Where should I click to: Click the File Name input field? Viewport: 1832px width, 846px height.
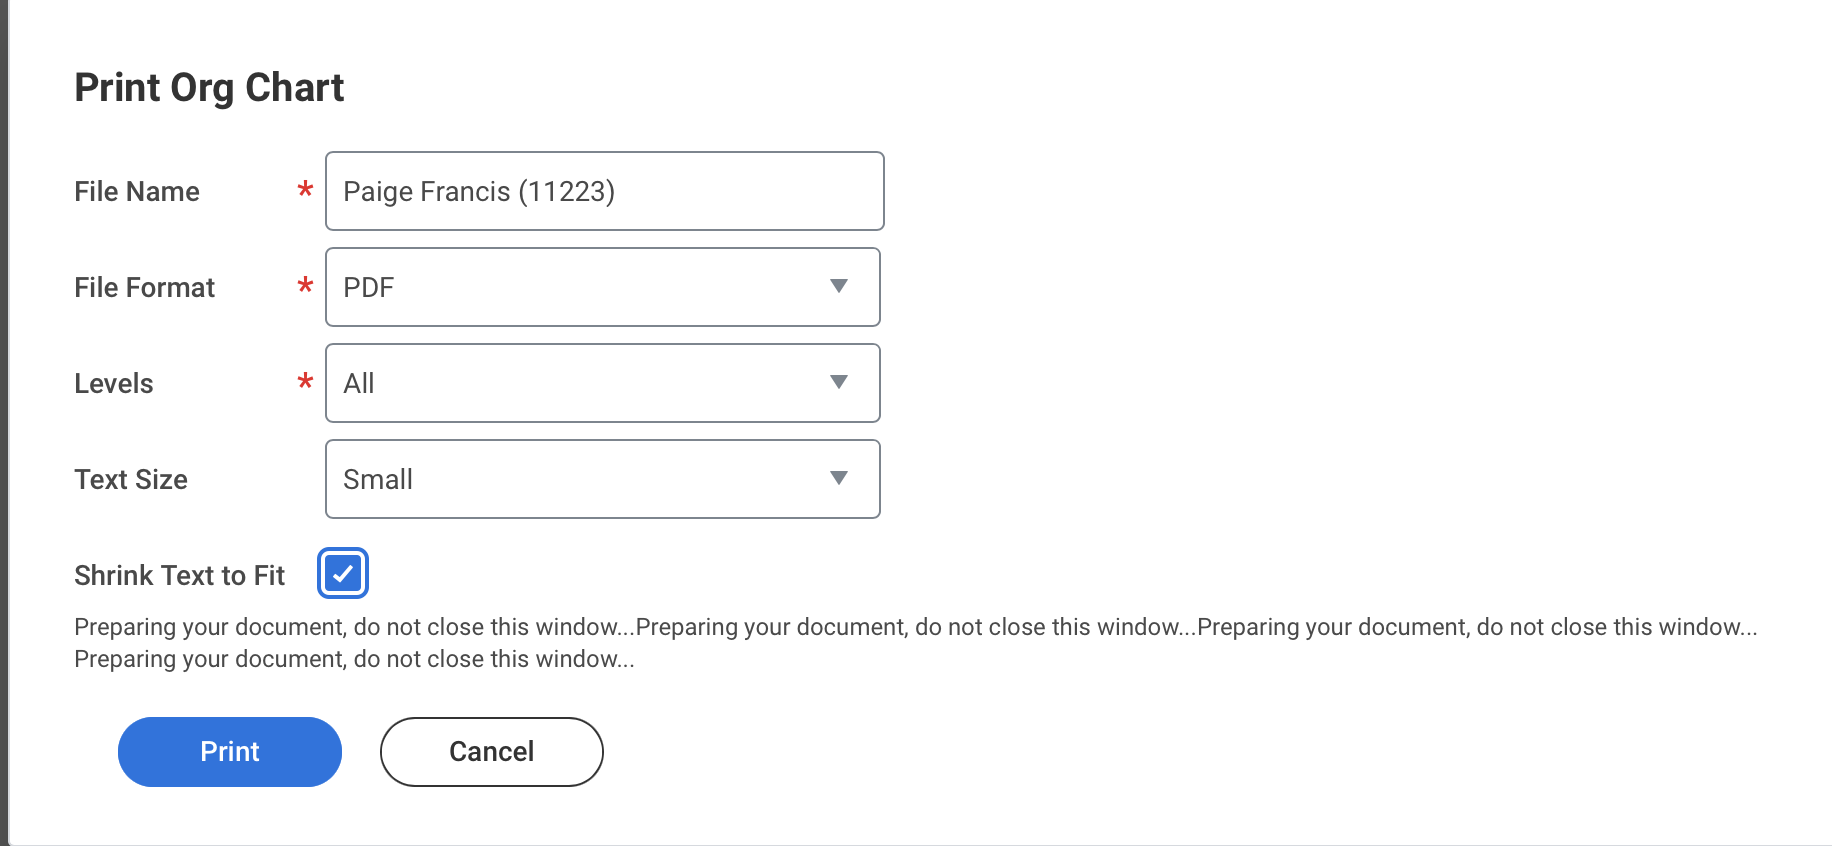(x=604, y=191)
